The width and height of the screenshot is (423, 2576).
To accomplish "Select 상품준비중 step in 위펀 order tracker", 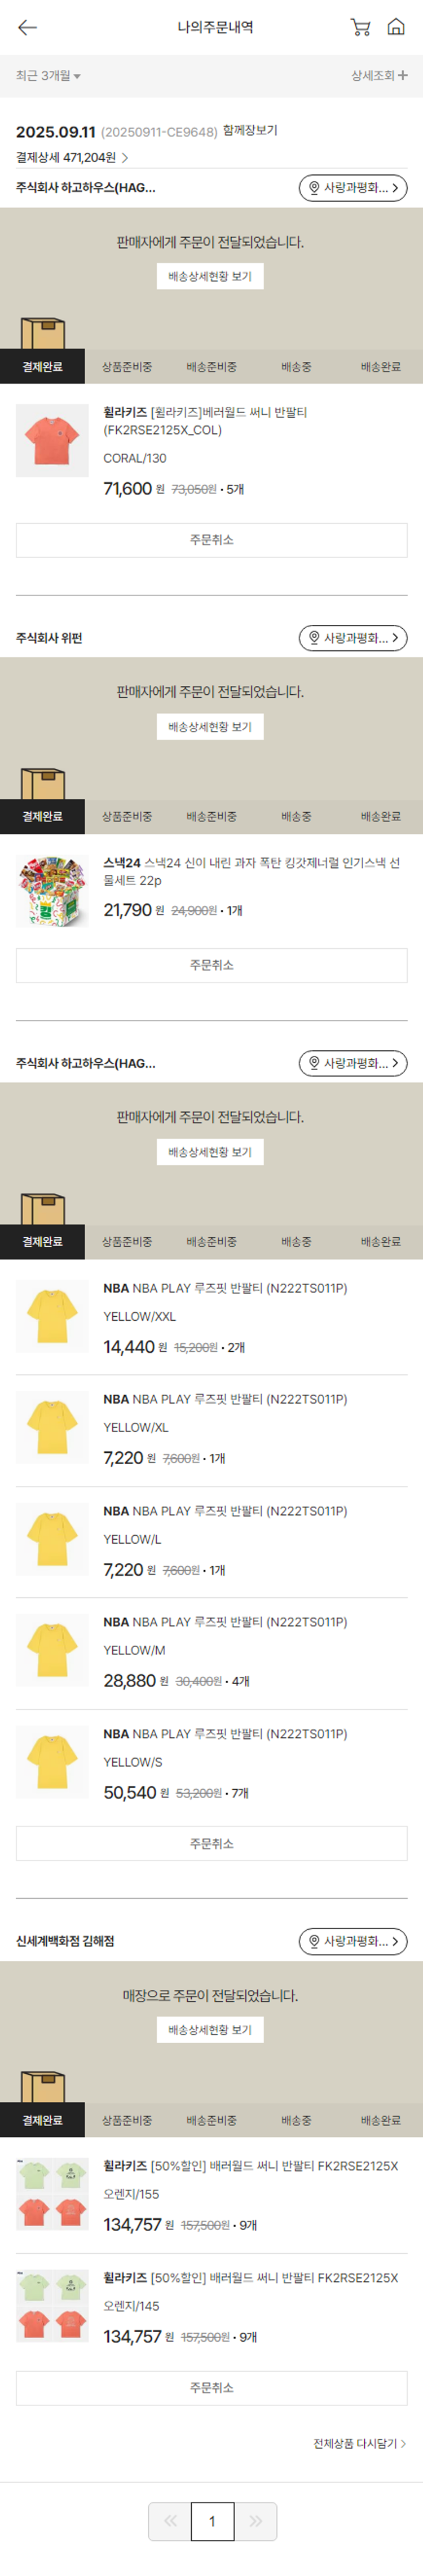I will [x=127, y=817].
